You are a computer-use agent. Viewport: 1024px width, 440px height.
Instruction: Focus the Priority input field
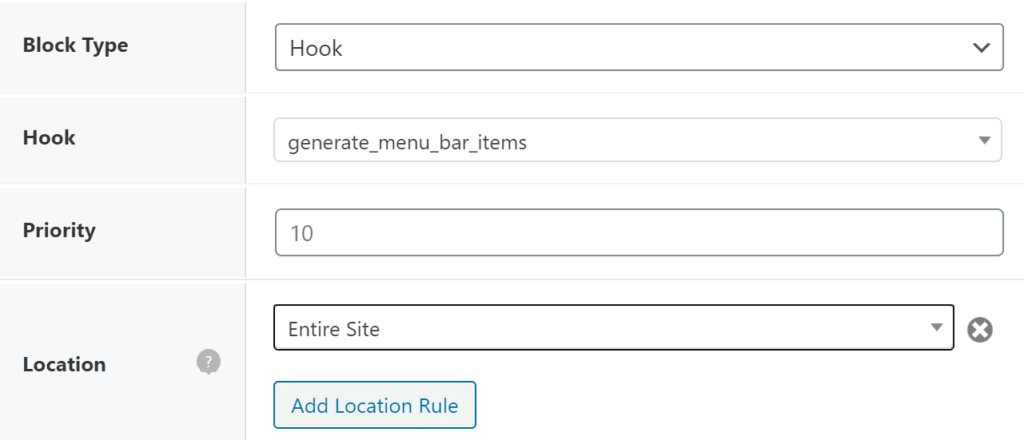click(x=638, y=233)
